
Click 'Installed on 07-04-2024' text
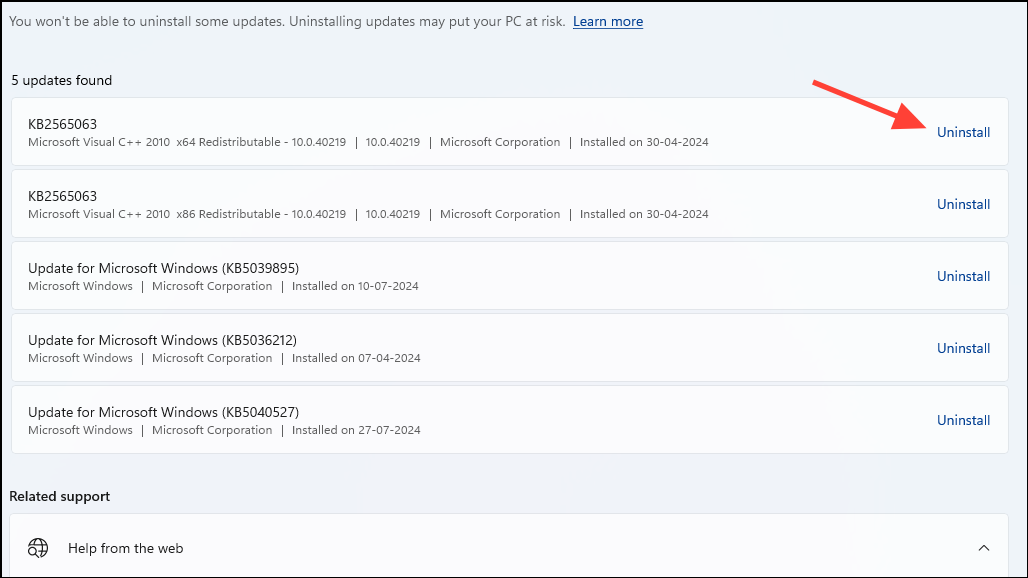click(x=356, y=358)
